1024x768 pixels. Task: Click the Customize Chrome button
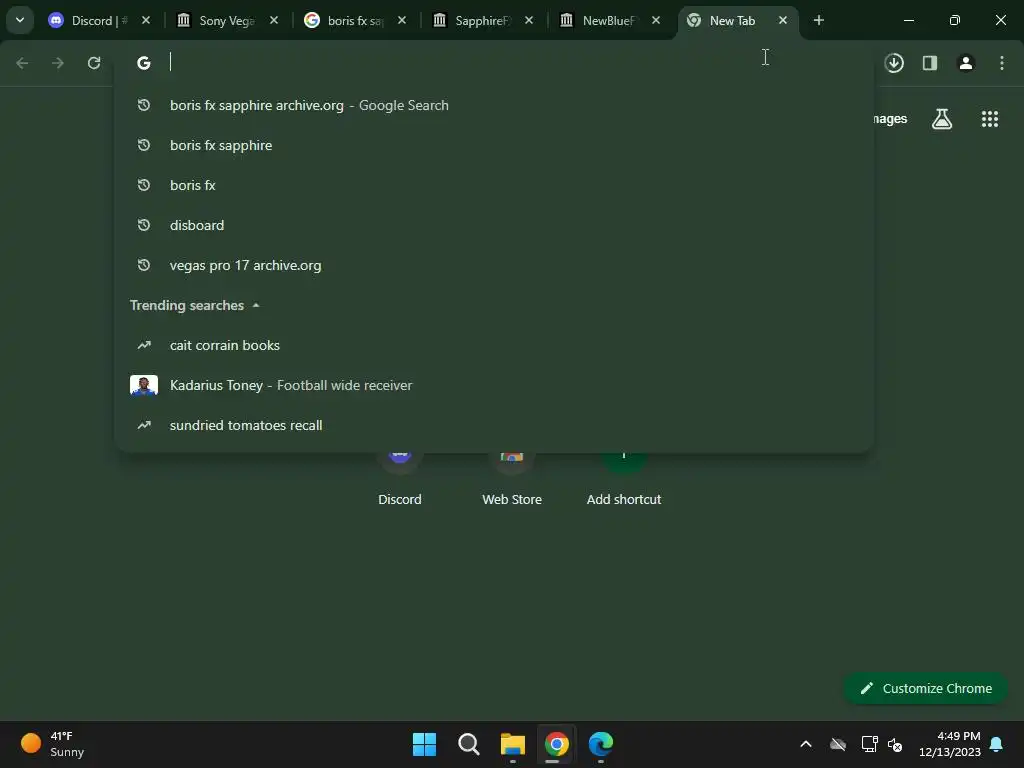point(926,688)
